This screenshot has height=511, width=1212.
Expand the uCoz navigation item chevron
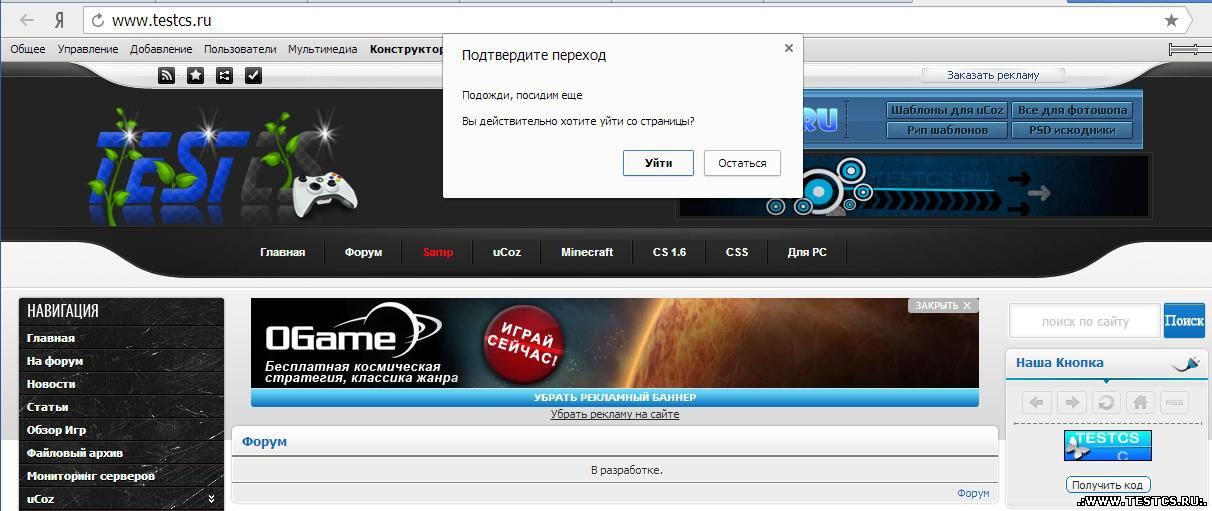click(211, 498)
